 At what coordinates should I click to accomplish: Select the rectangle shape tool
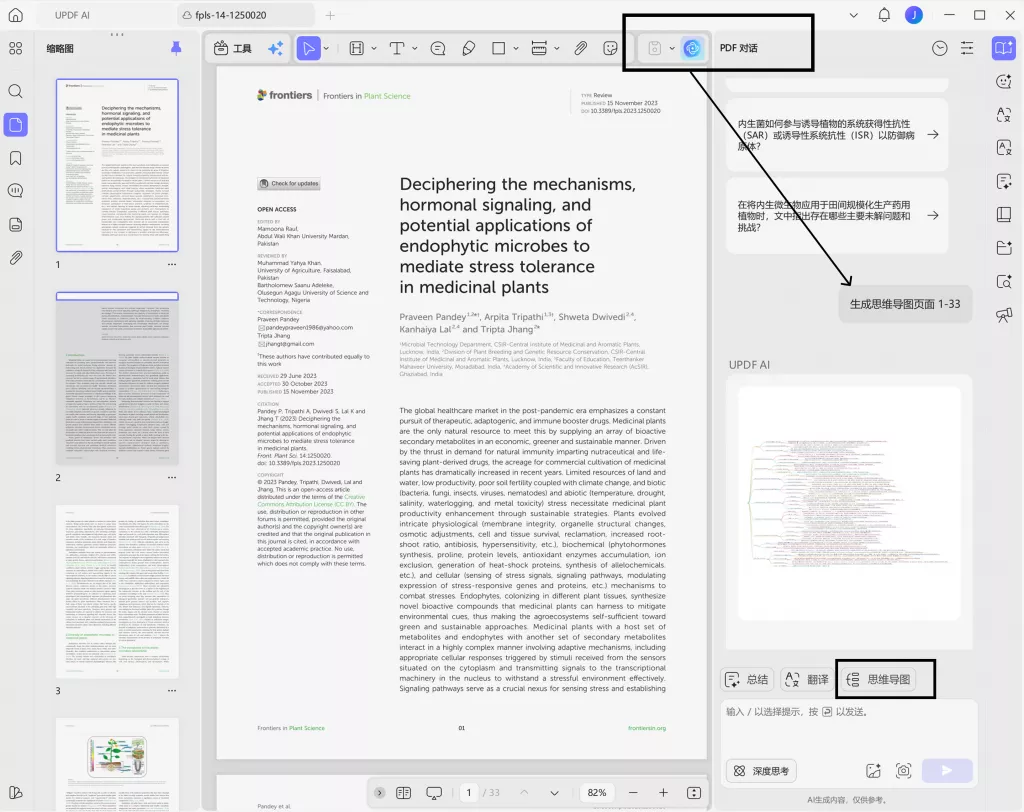pos(498,48)
